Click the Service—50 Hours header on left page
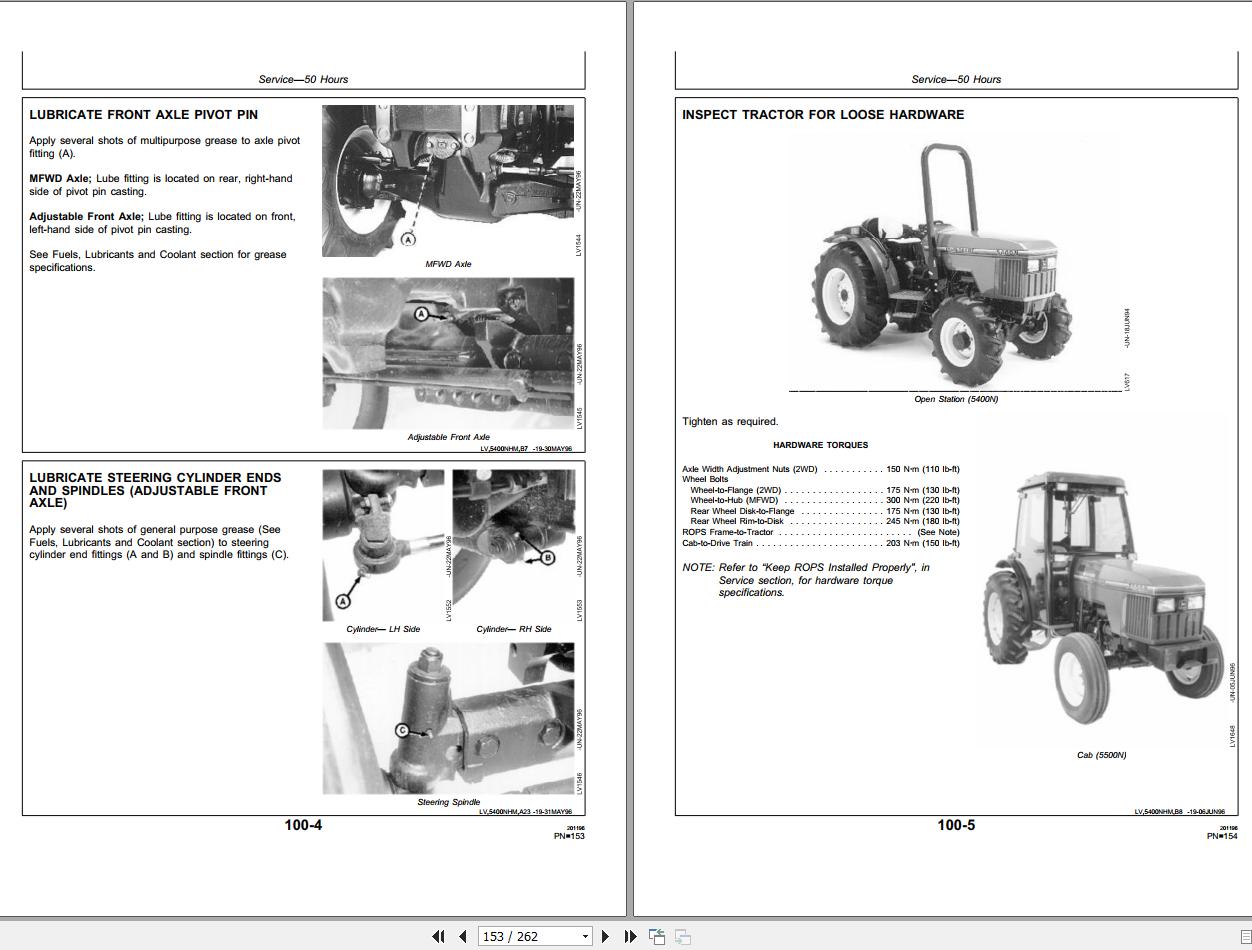The width and height of the screenshot is (1252, 950). click(304, 78)
